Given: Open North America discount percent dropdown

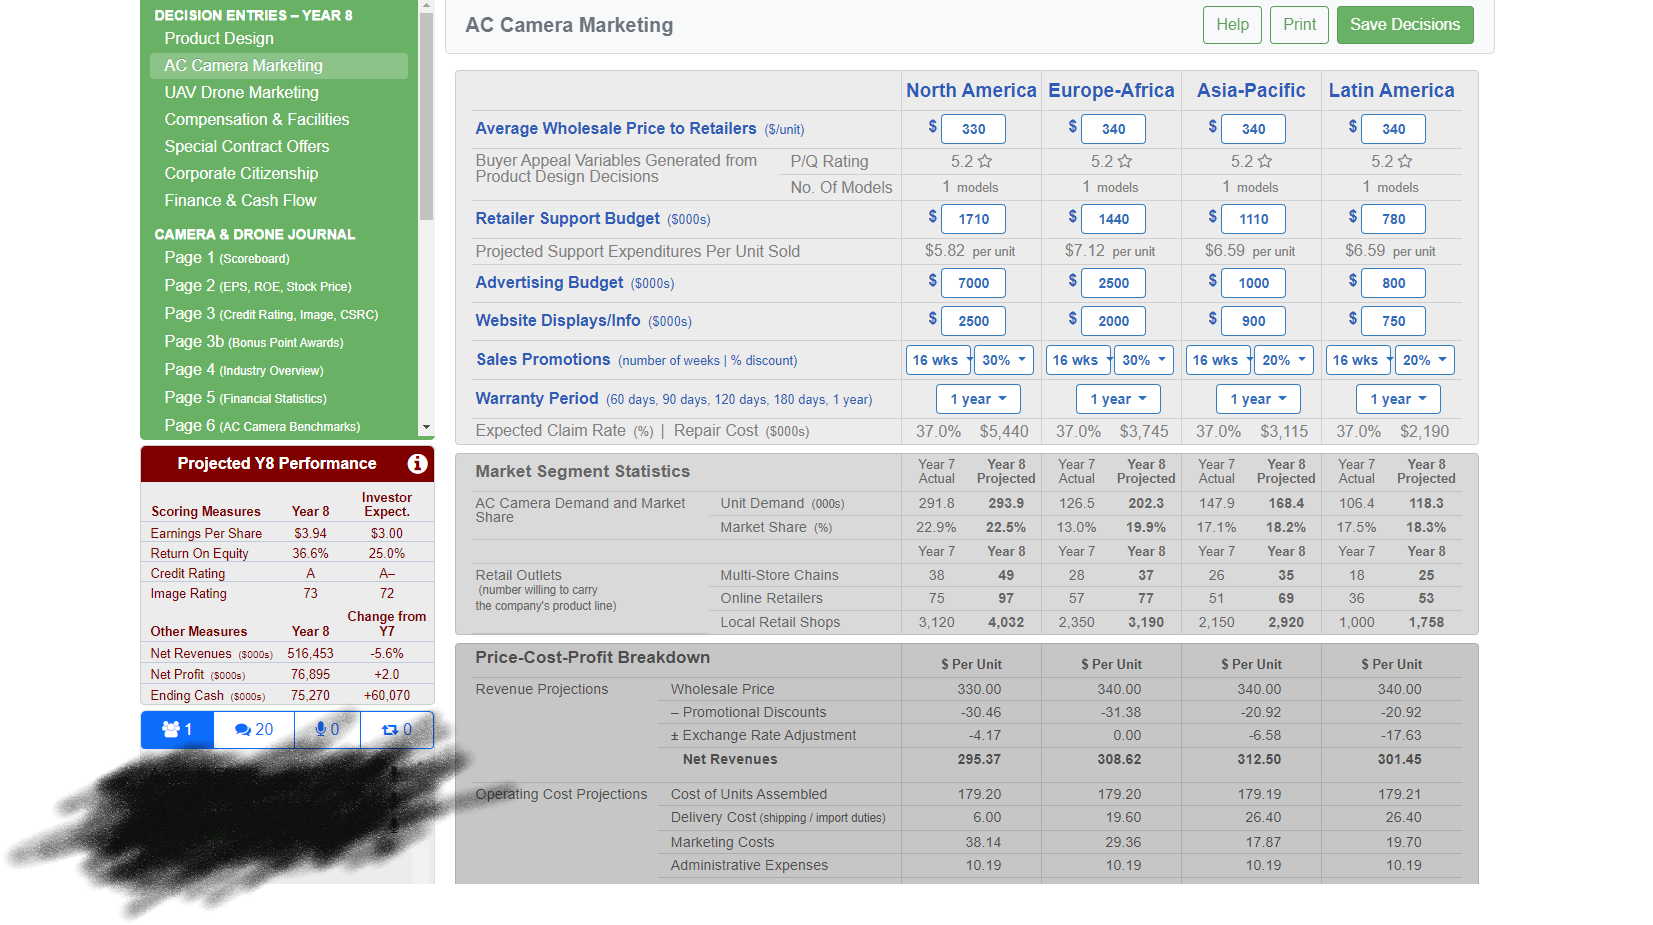Looking at the screenshot, I should [1004, 360].
